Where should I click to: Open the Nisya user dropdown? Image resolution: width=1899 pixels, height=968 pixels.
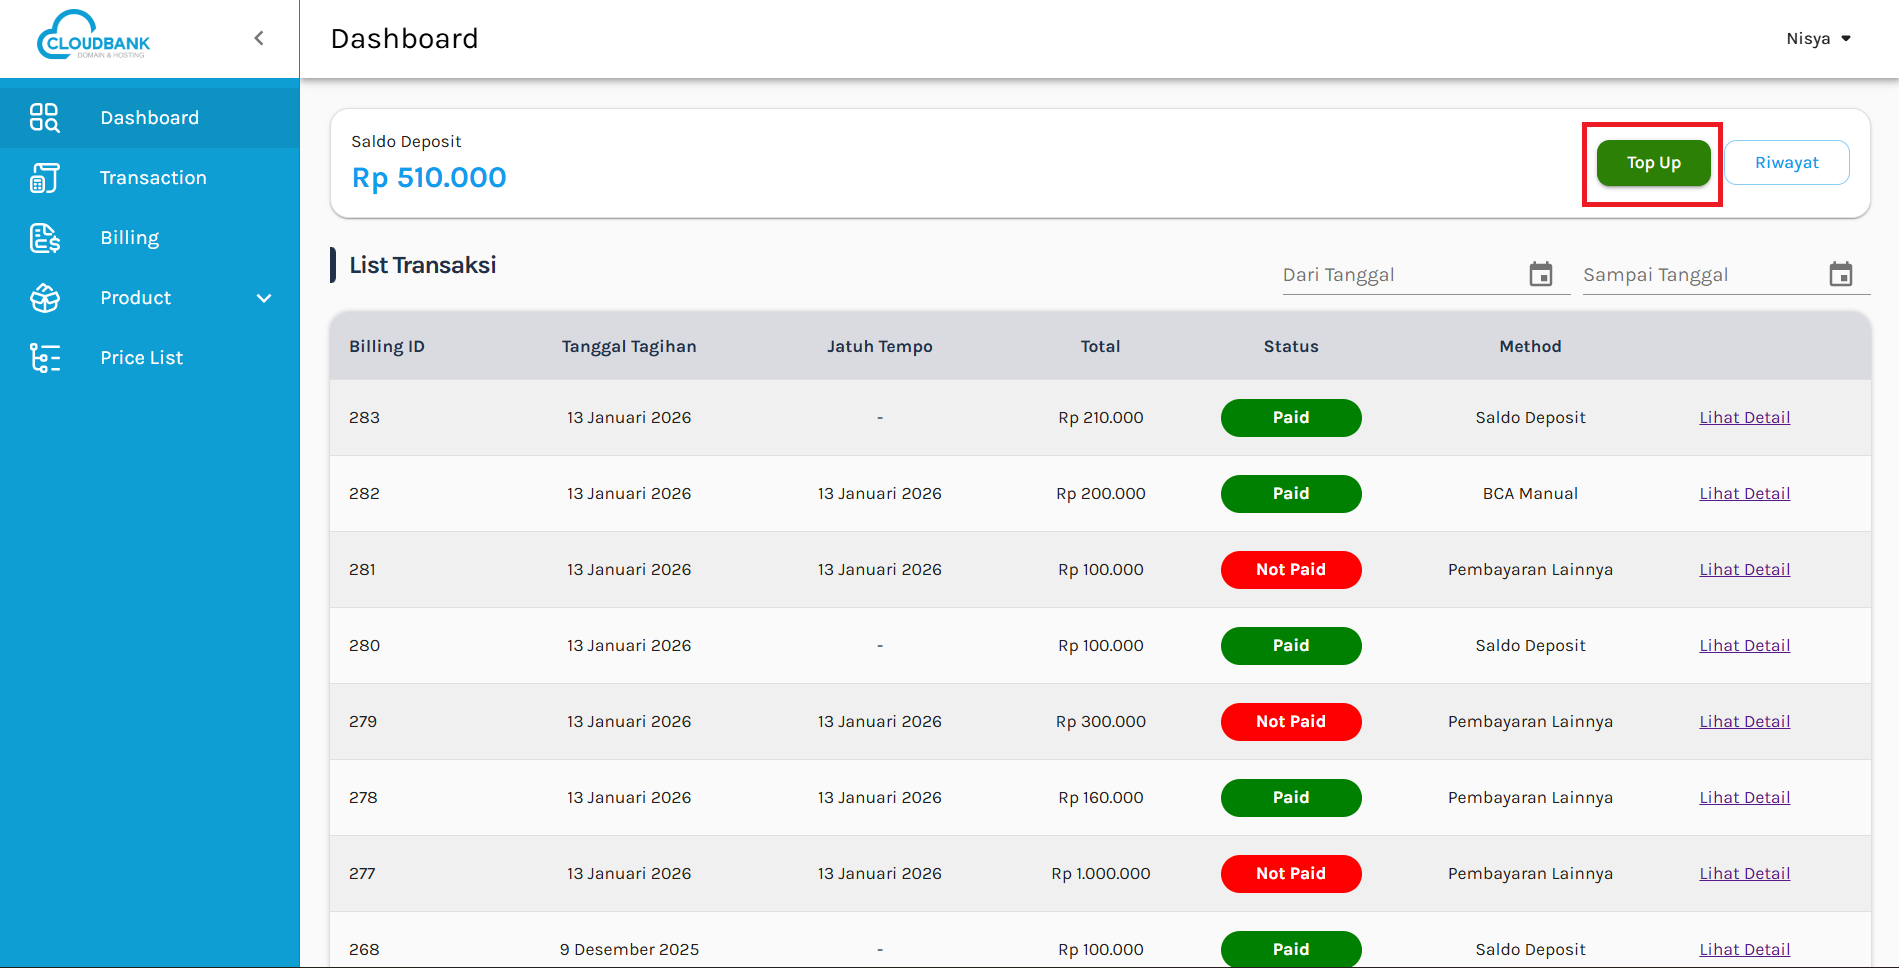pos(1818,39)
